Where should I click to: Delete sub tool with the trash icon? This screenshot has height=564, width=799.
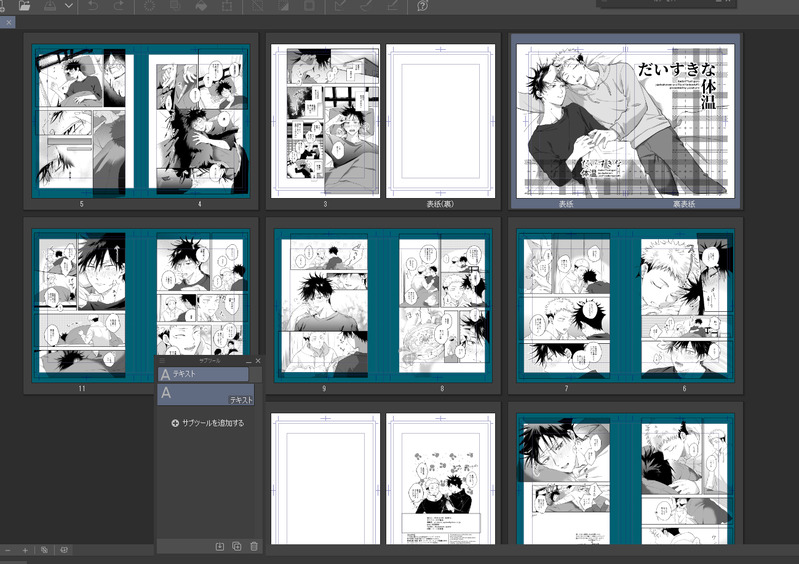[254, 546]
